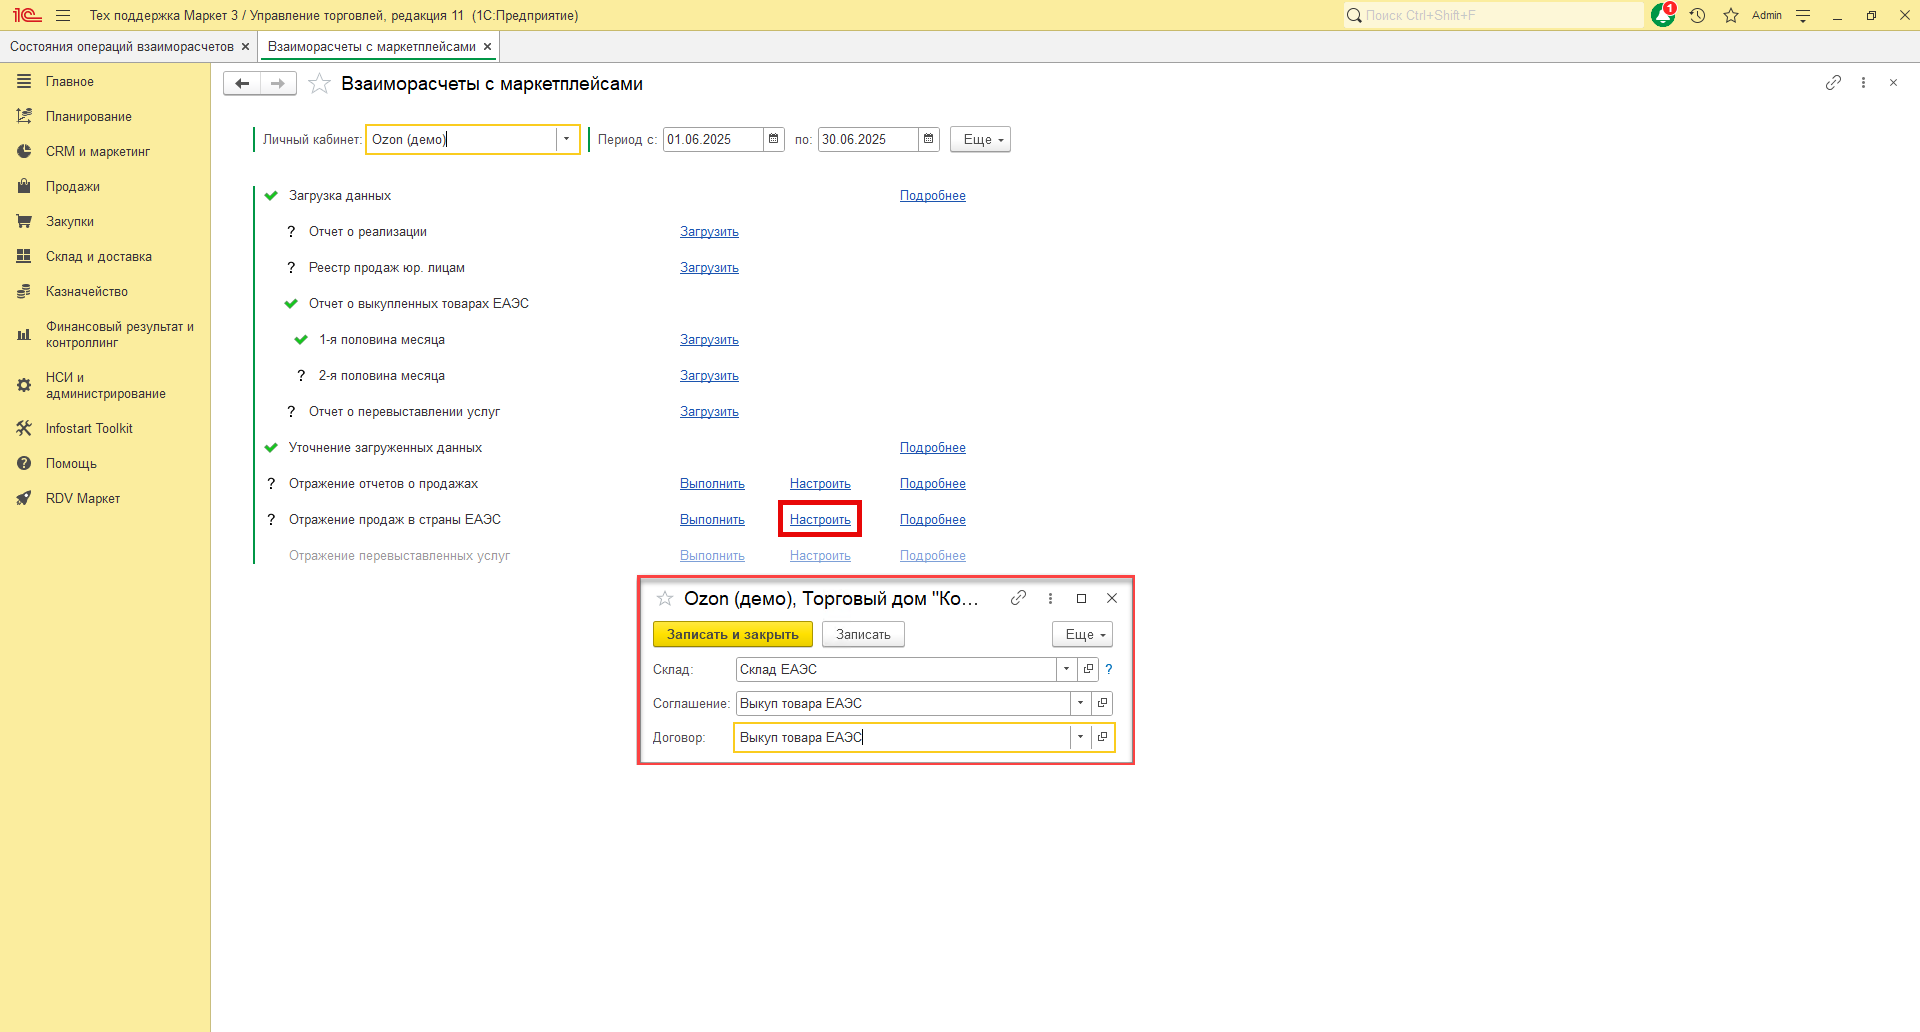Viewport: 1920px width, 1032px height.
Task: Open Казначейство section in sidebar
Action: point(87,292)
